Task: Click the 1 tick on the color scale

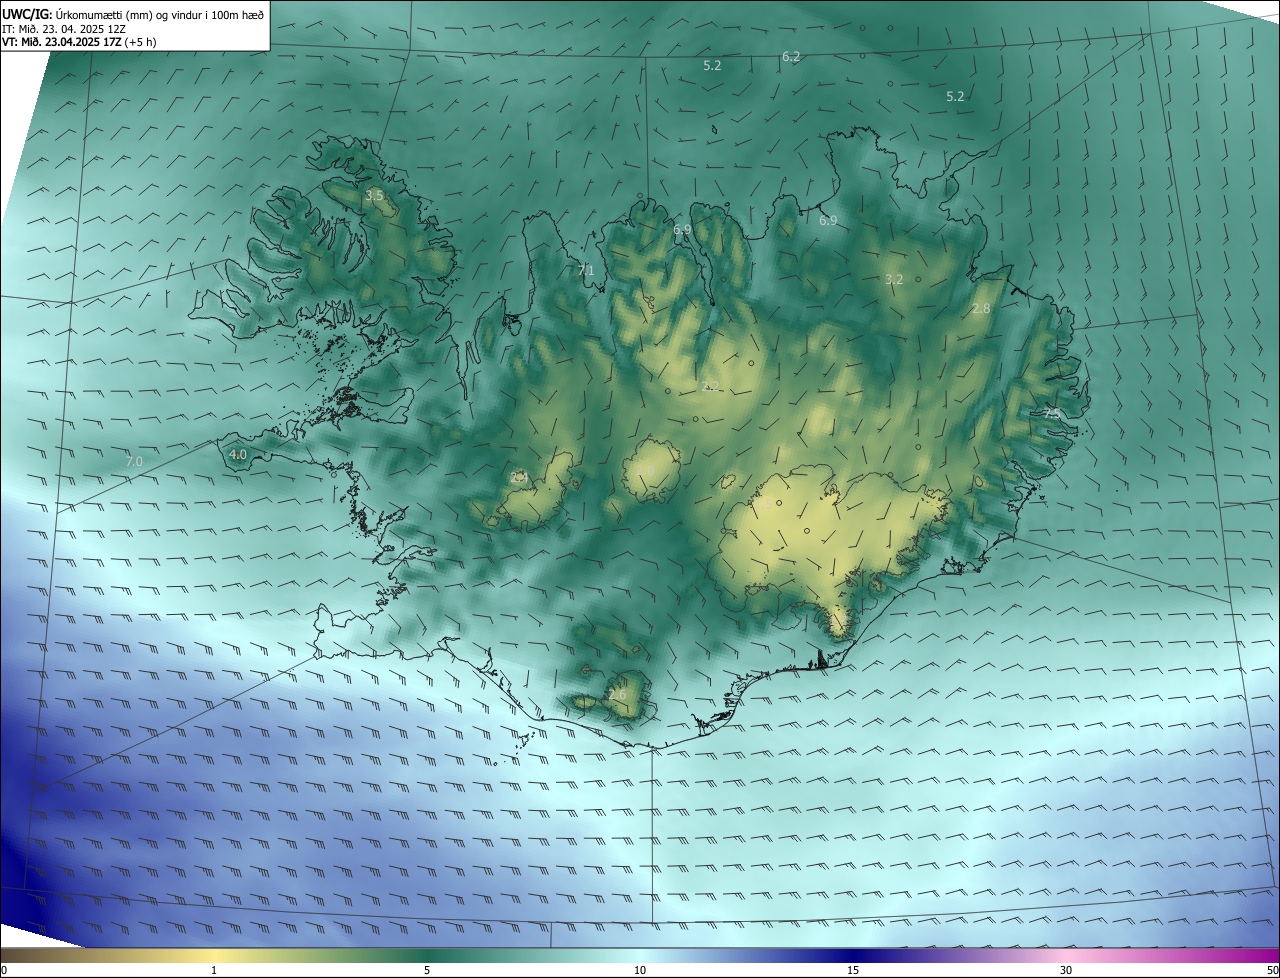Action: click(214, 970)
